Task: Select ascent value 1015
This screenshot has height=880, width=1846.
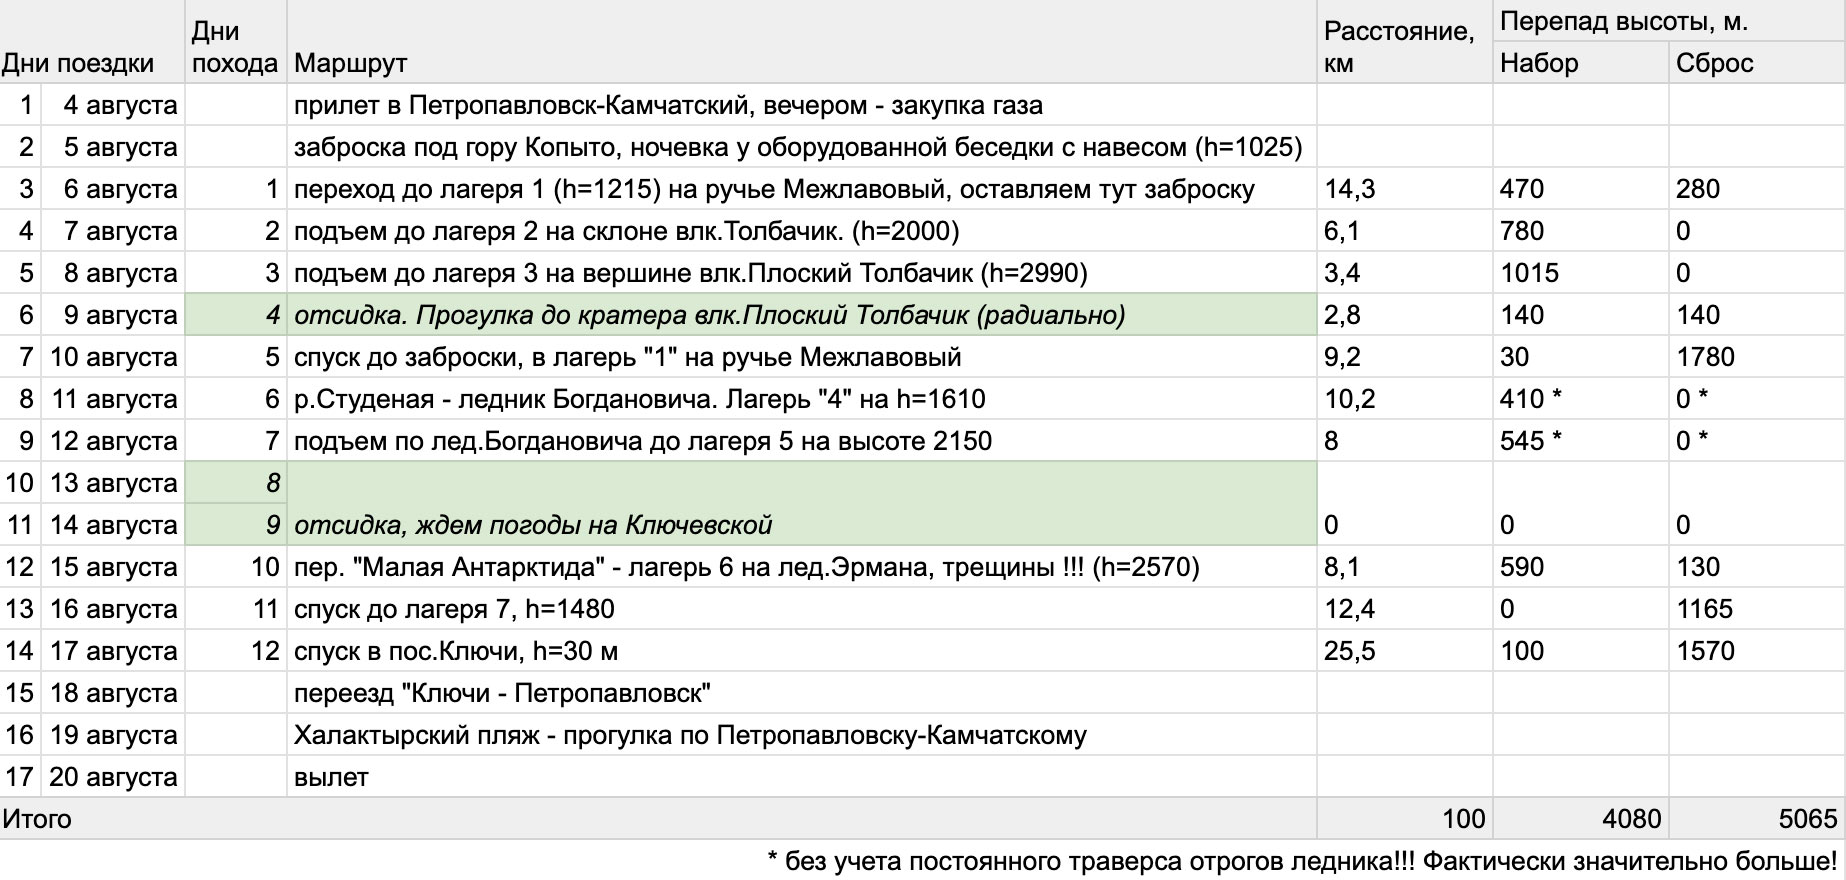Action: pyautogui.click(x=1581, y=273)
